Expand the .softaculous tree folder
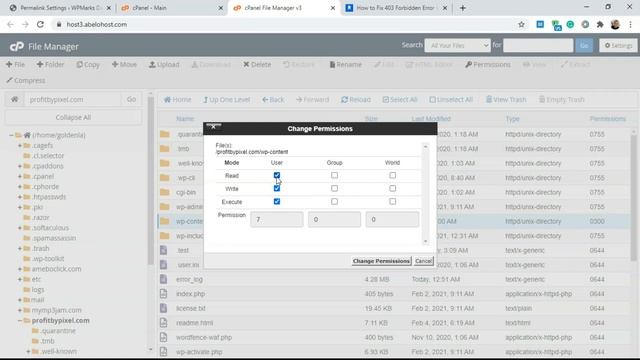This screenshot has width=640, height=360. point(20,228)
